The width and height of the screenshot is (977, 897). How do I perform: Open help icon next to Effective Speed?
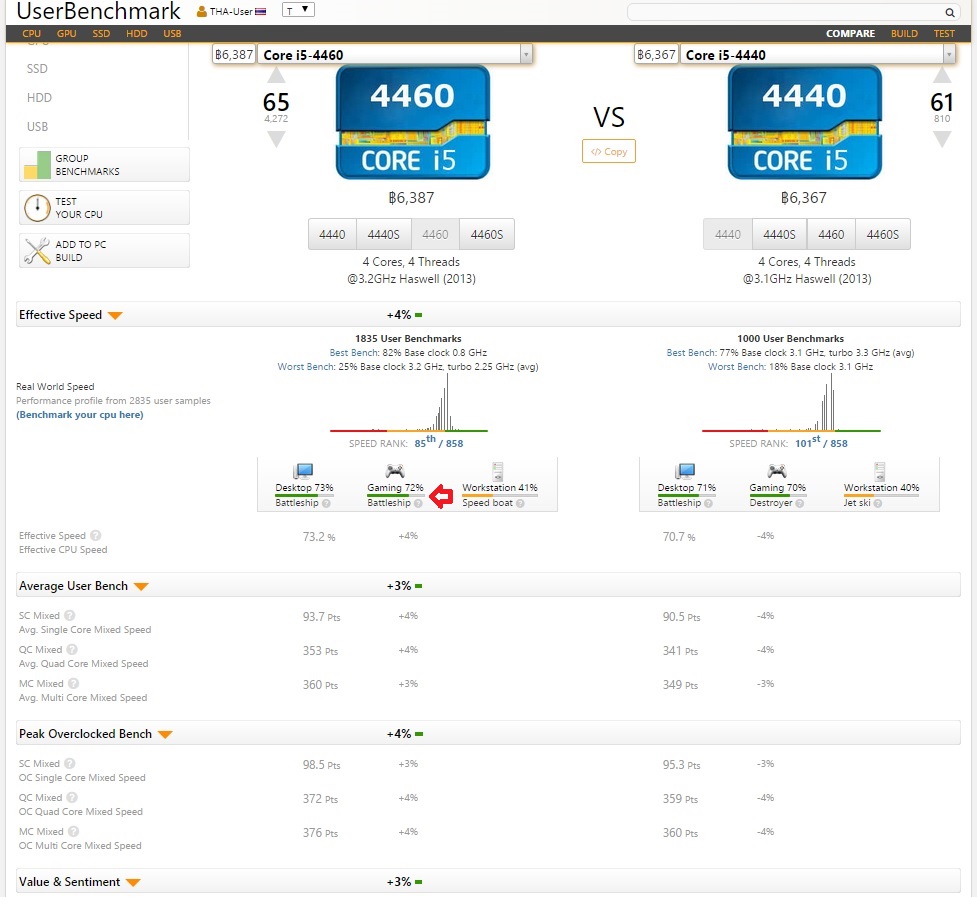click(95, 535)
